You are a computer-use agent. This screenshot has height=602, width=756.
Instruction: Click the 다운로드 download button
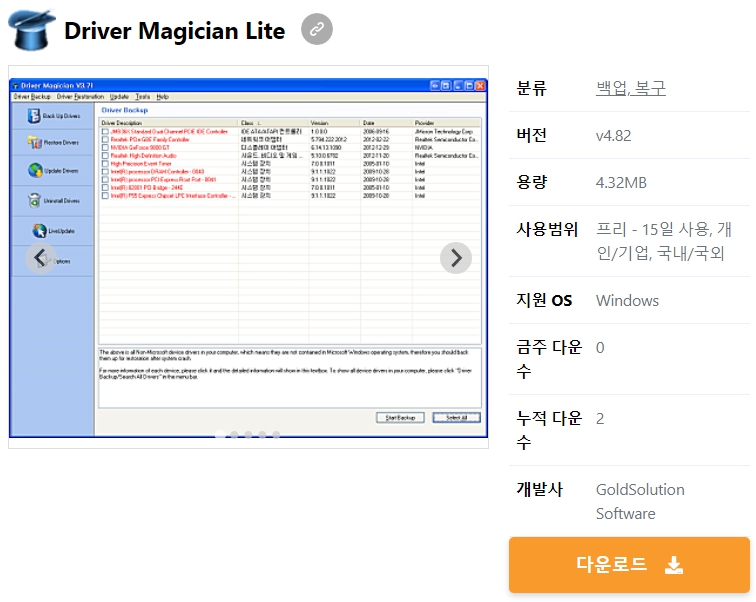[629, 565]
